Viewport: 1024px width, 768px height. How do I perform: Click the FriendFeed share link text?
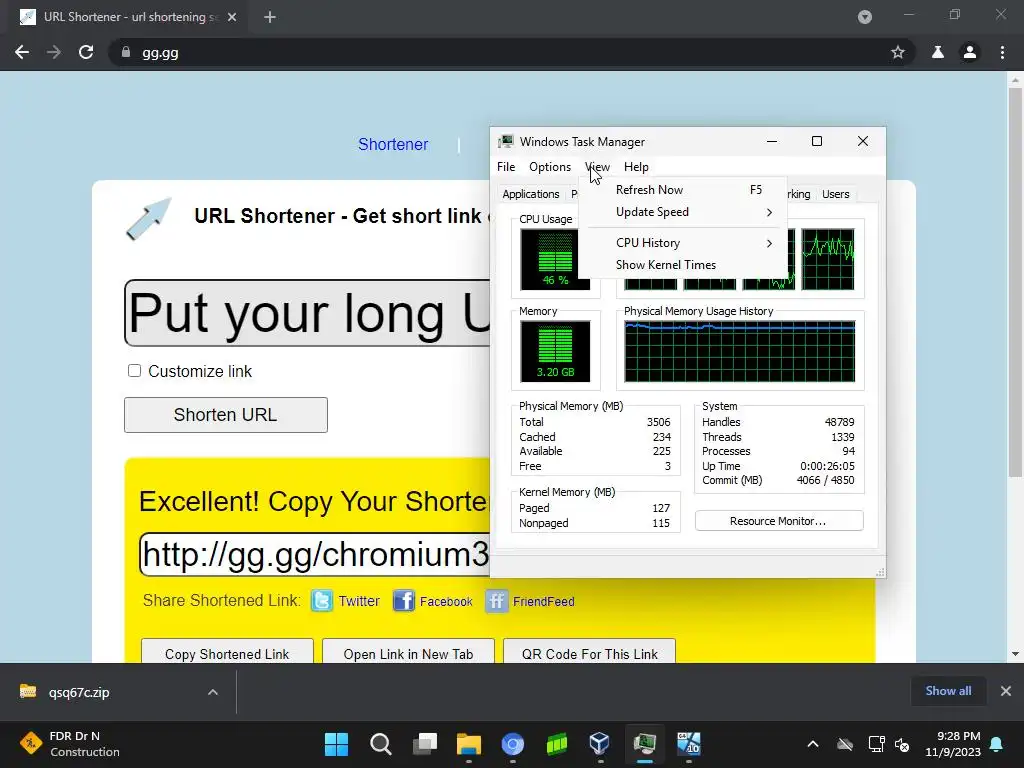pyautogui.click(x=543, y=601)
